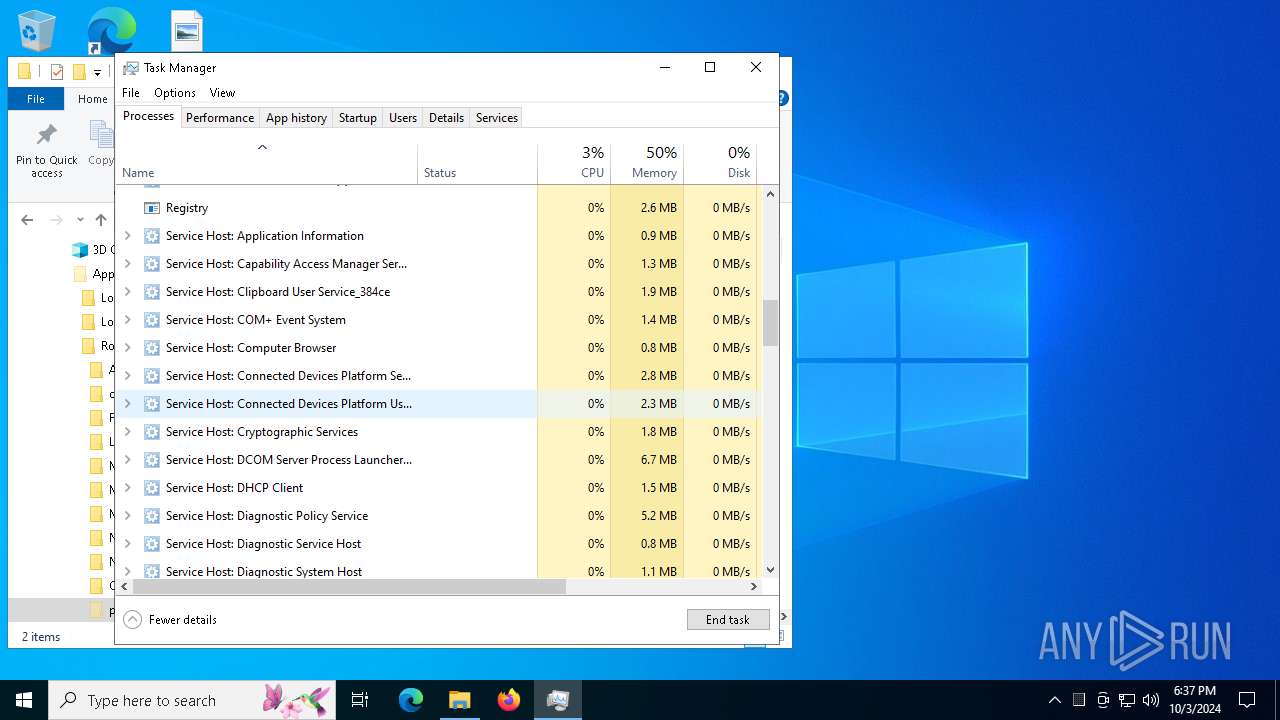Click the vertical scrollbar thumb in process list
The image size is (1280, 720).
pyautogui.click(x=771, y=322)
